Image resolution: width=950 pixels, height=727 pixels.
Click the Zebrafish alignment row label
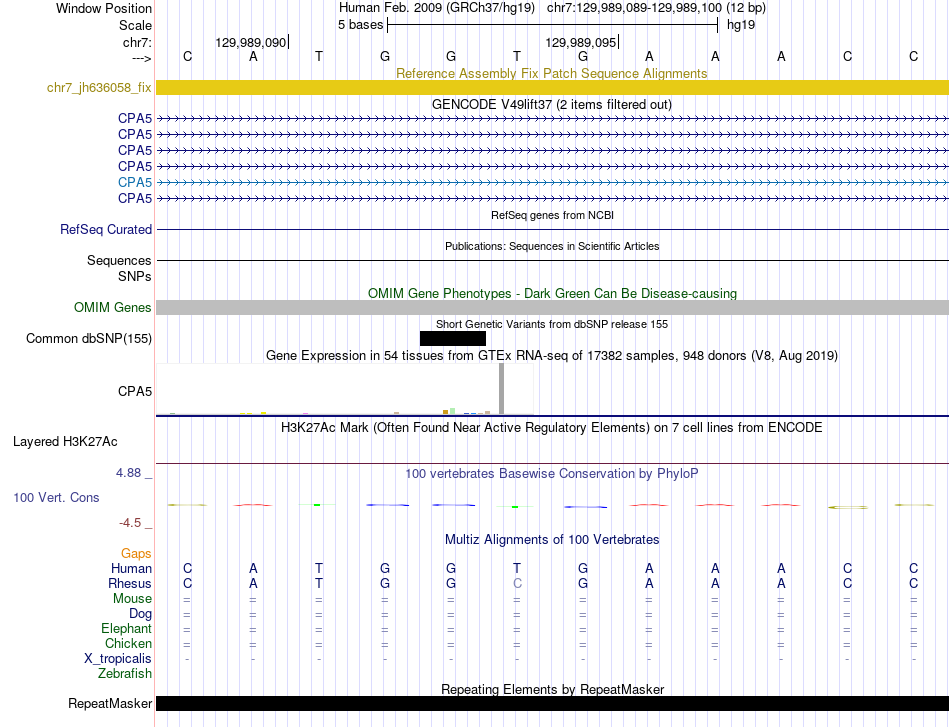125,674
